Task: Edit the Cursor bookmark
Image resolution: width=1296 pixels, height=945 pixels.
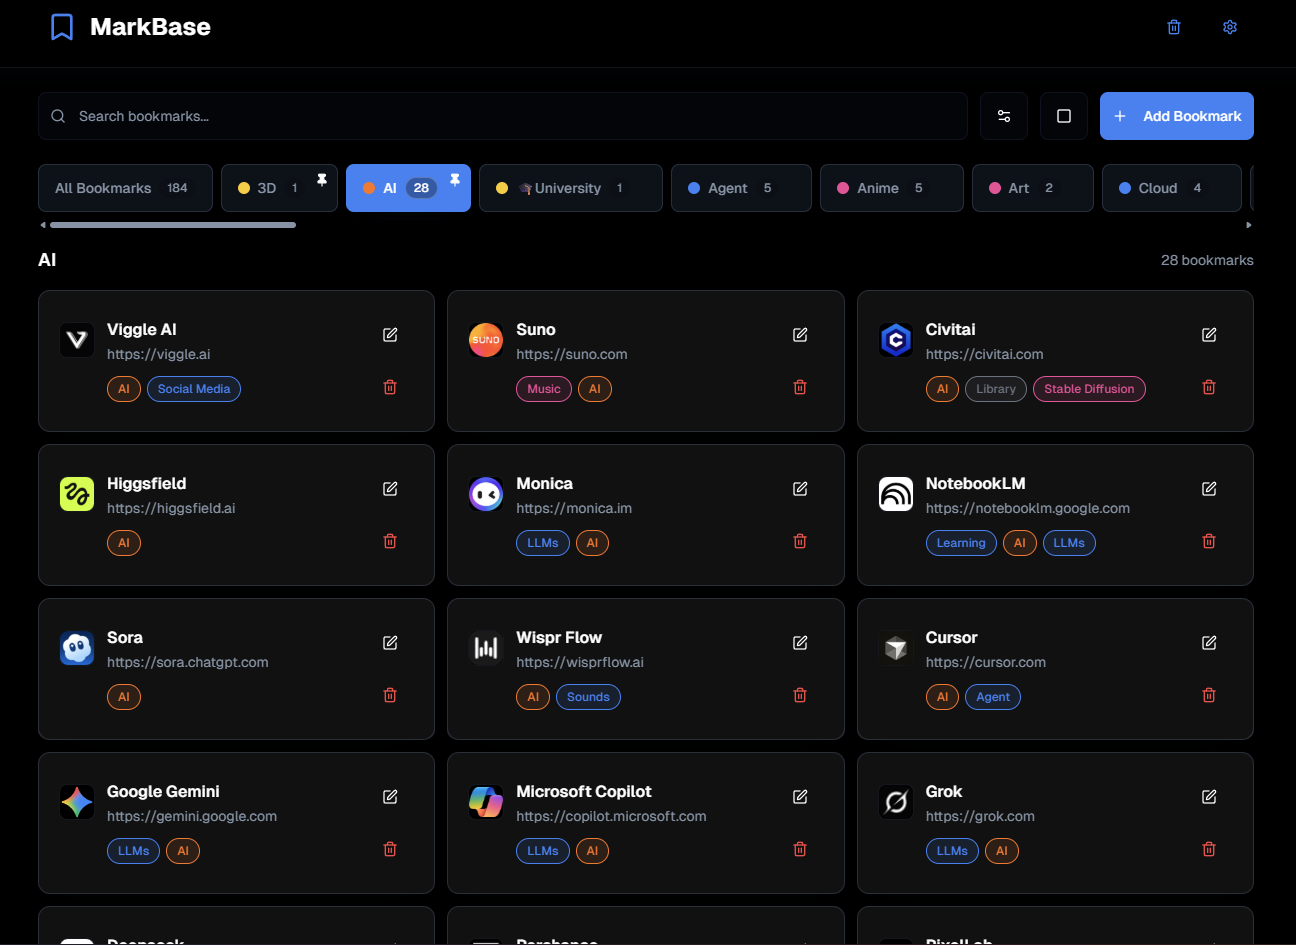Action: click(x=1208, y=642)
